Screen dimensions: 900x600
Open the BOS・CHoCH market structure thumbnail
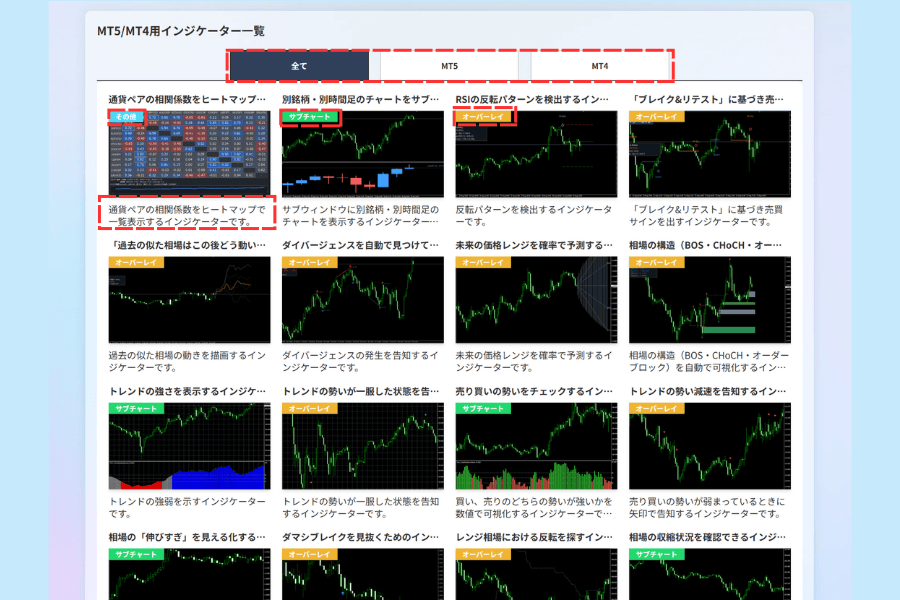tap(710, 300)
